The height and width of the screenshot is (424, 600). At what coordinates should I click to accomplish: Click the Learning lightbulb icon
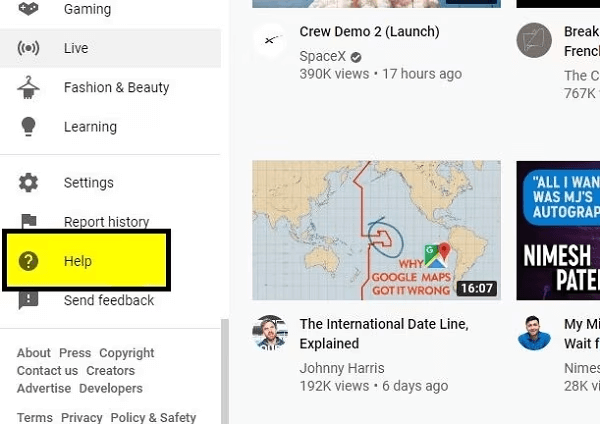(x=29, y=127)
